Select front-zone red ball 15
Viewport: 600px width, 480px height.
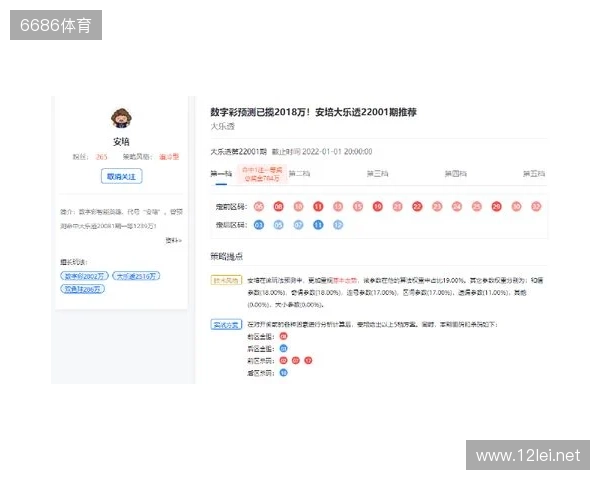[358, 207]
